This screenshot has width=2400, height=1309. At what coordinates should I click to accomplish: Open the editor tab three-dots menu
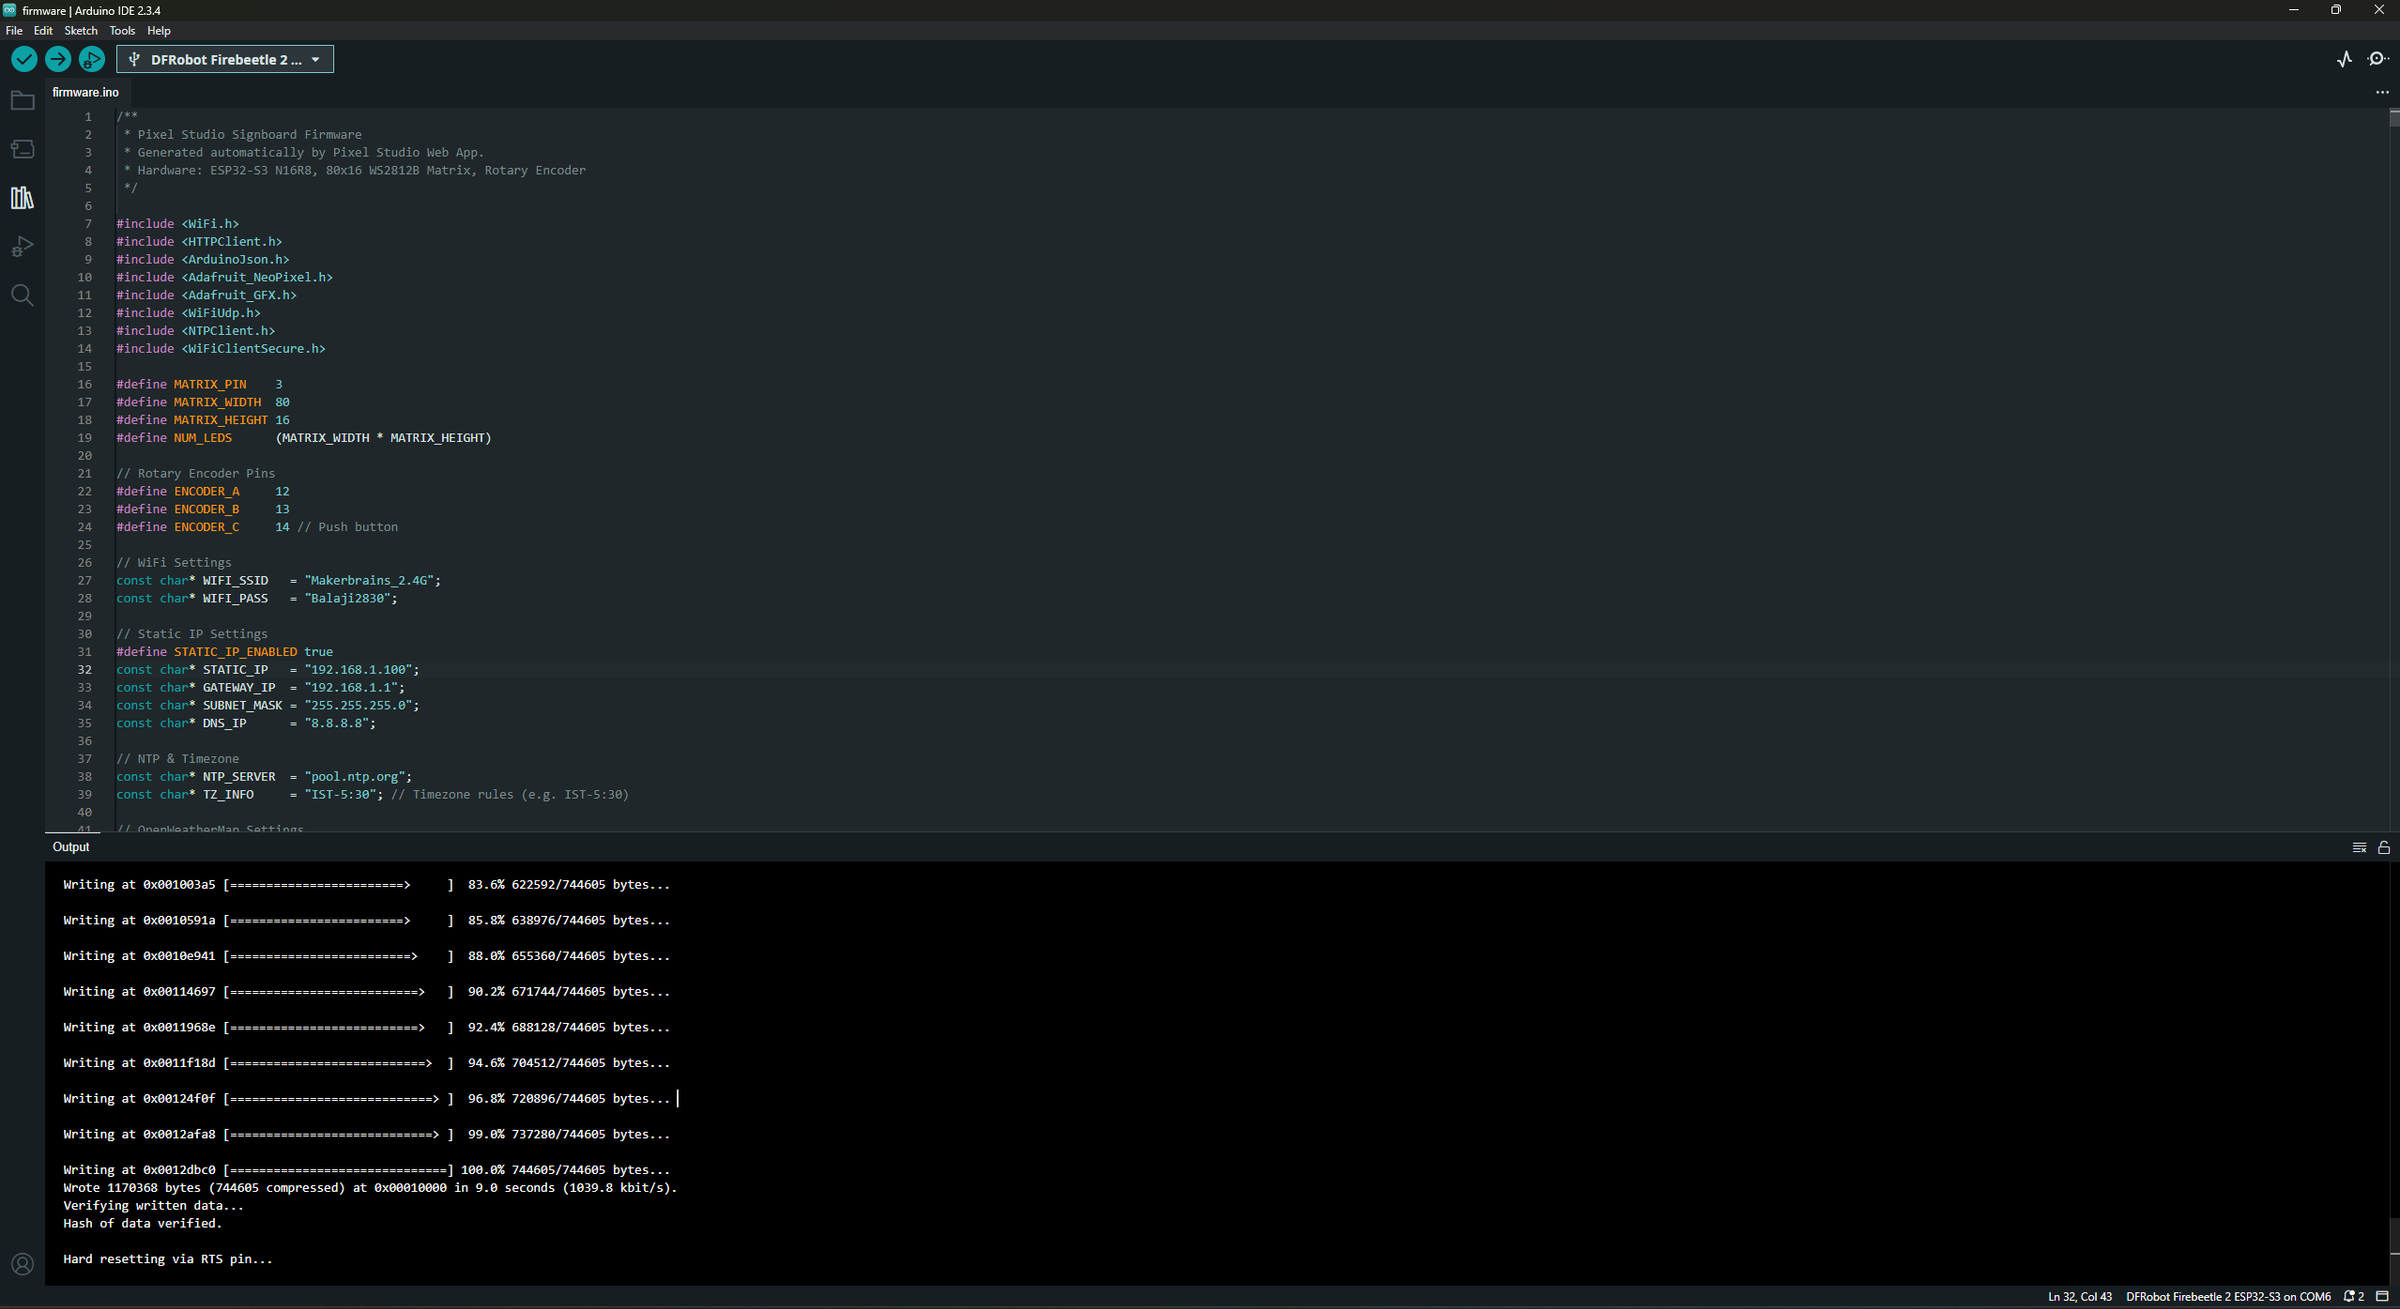(2382, 92)
